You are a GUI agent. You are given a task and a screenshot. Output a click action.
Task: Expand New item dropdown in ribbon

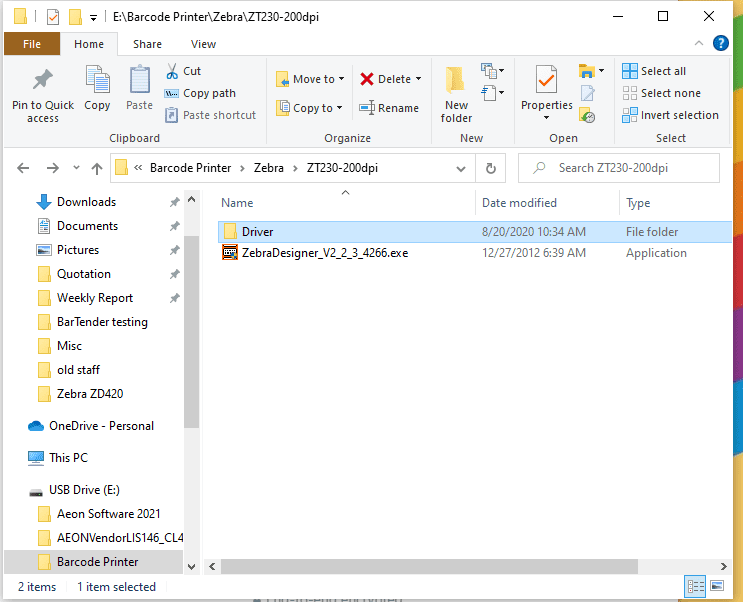click(x=492, y=71)
